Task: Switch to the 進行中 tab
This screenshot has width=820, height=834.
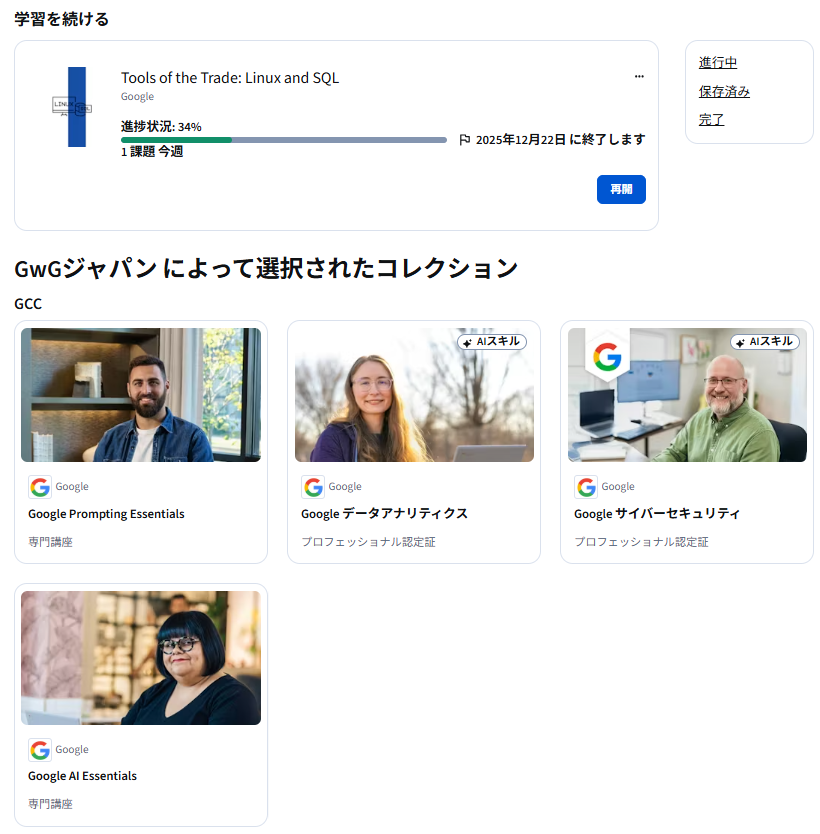Action: [718, 63]
